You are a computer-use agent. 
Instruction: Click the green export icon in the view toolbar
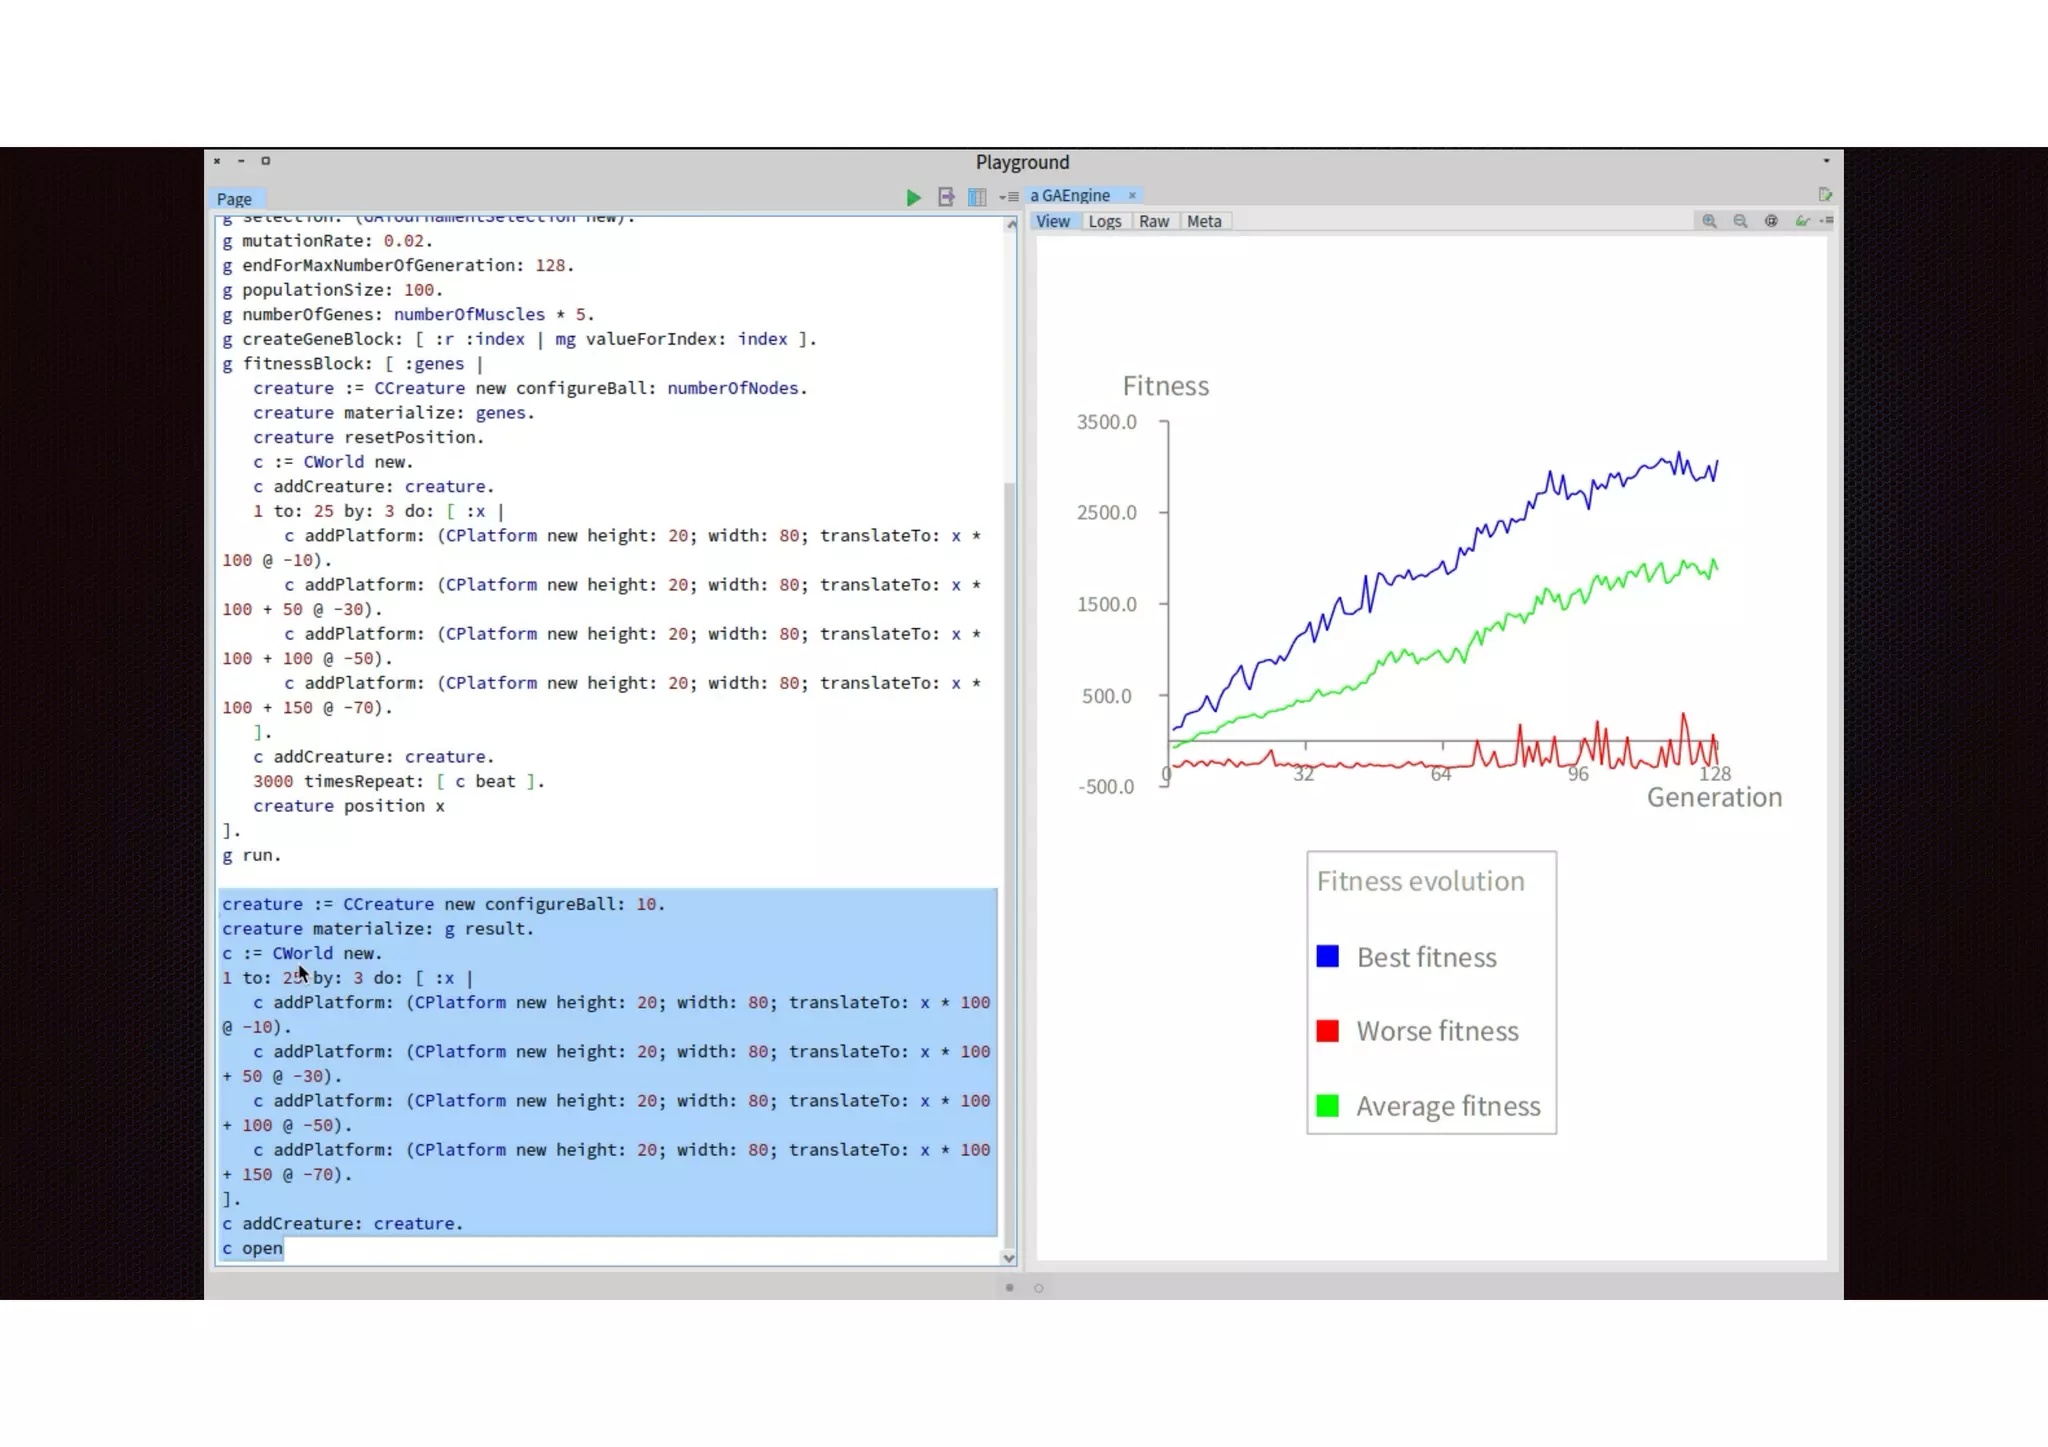coord(1802,221)
